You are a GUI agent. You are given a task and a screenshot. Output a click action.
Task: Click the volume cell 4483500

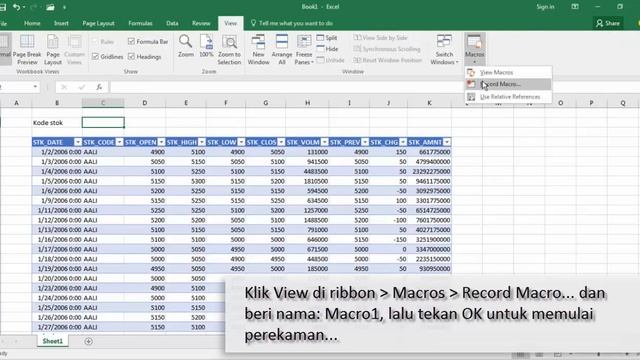point(307,171)
